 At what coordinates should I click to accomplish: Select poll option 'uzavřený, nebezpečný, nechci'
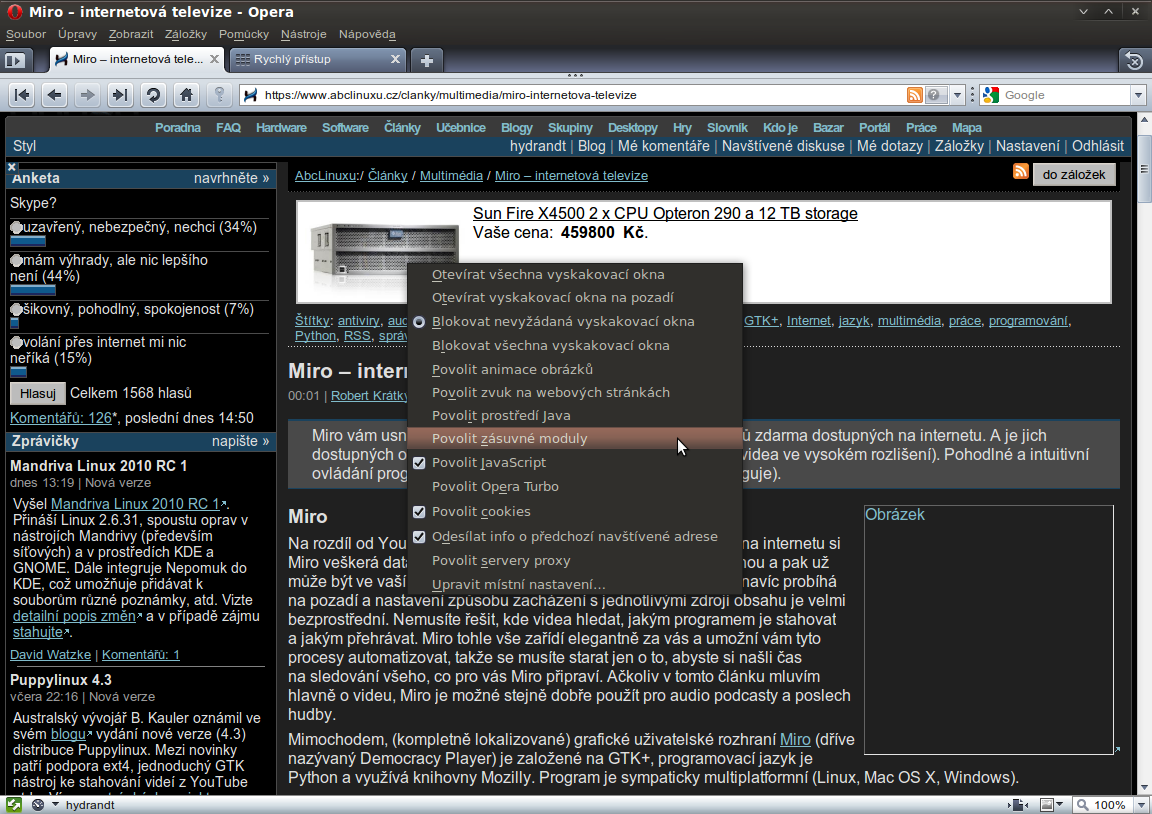coord(16,228)
